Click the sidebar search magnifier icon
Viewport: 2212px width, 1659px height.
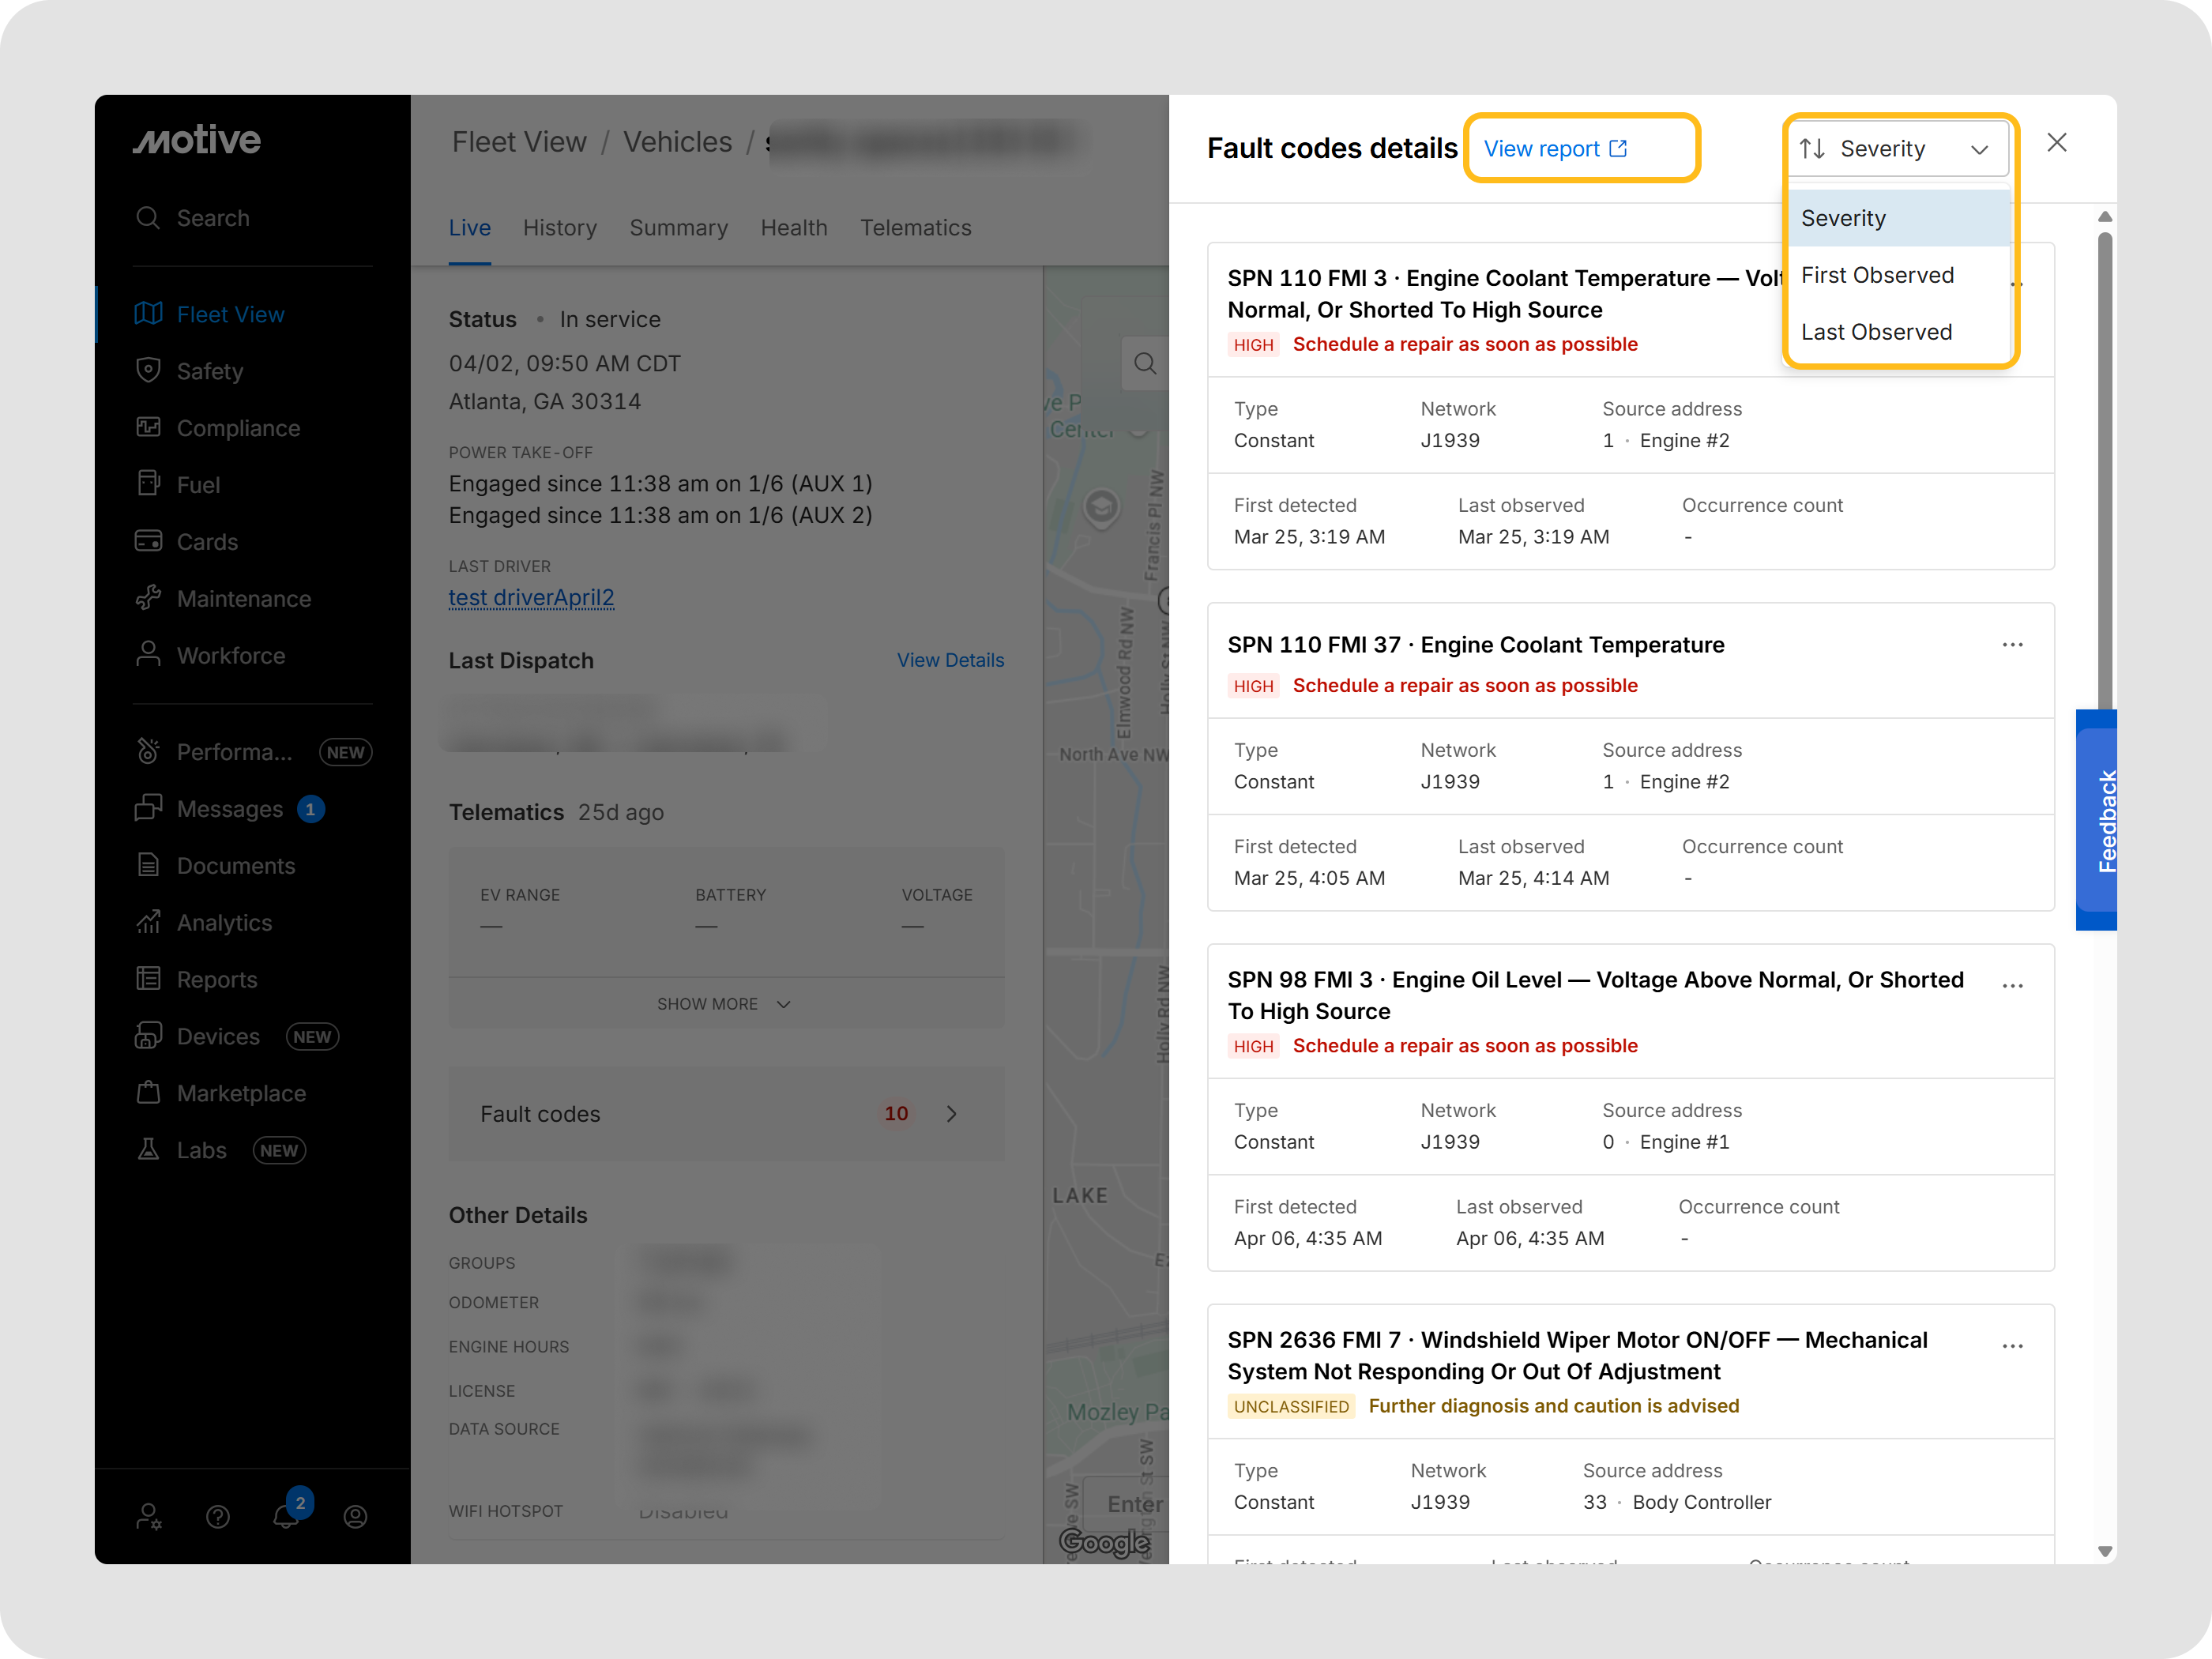click(x=148, y=218)
